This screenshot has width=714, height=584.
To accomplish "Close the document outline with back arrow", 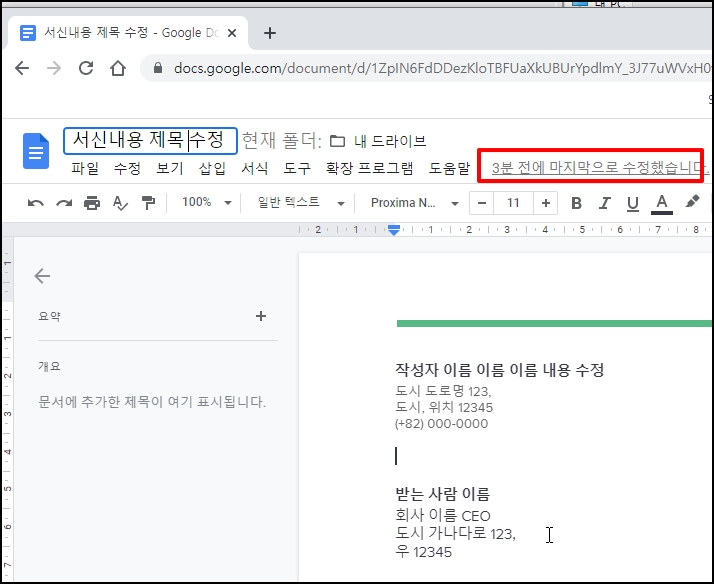I will click(x=42, y=276).
